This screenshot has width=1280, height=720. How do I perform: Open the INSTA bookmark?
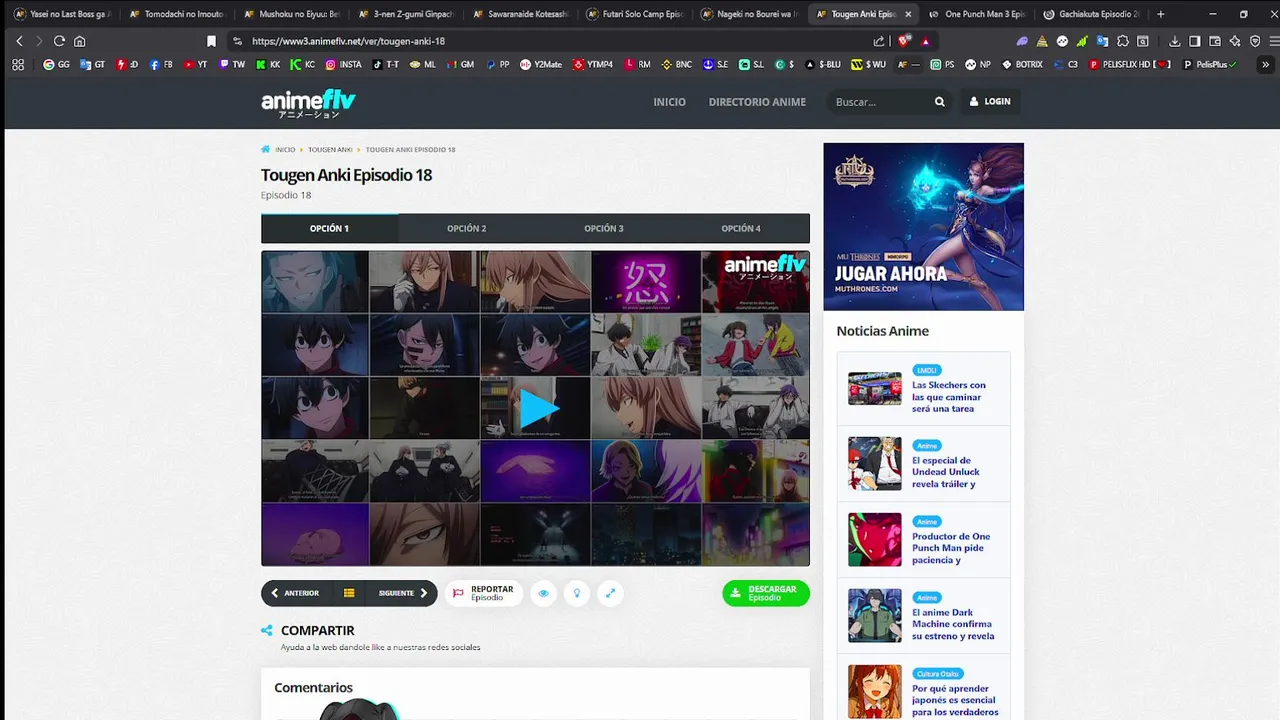pyautogui.click(x=343, y=64)
